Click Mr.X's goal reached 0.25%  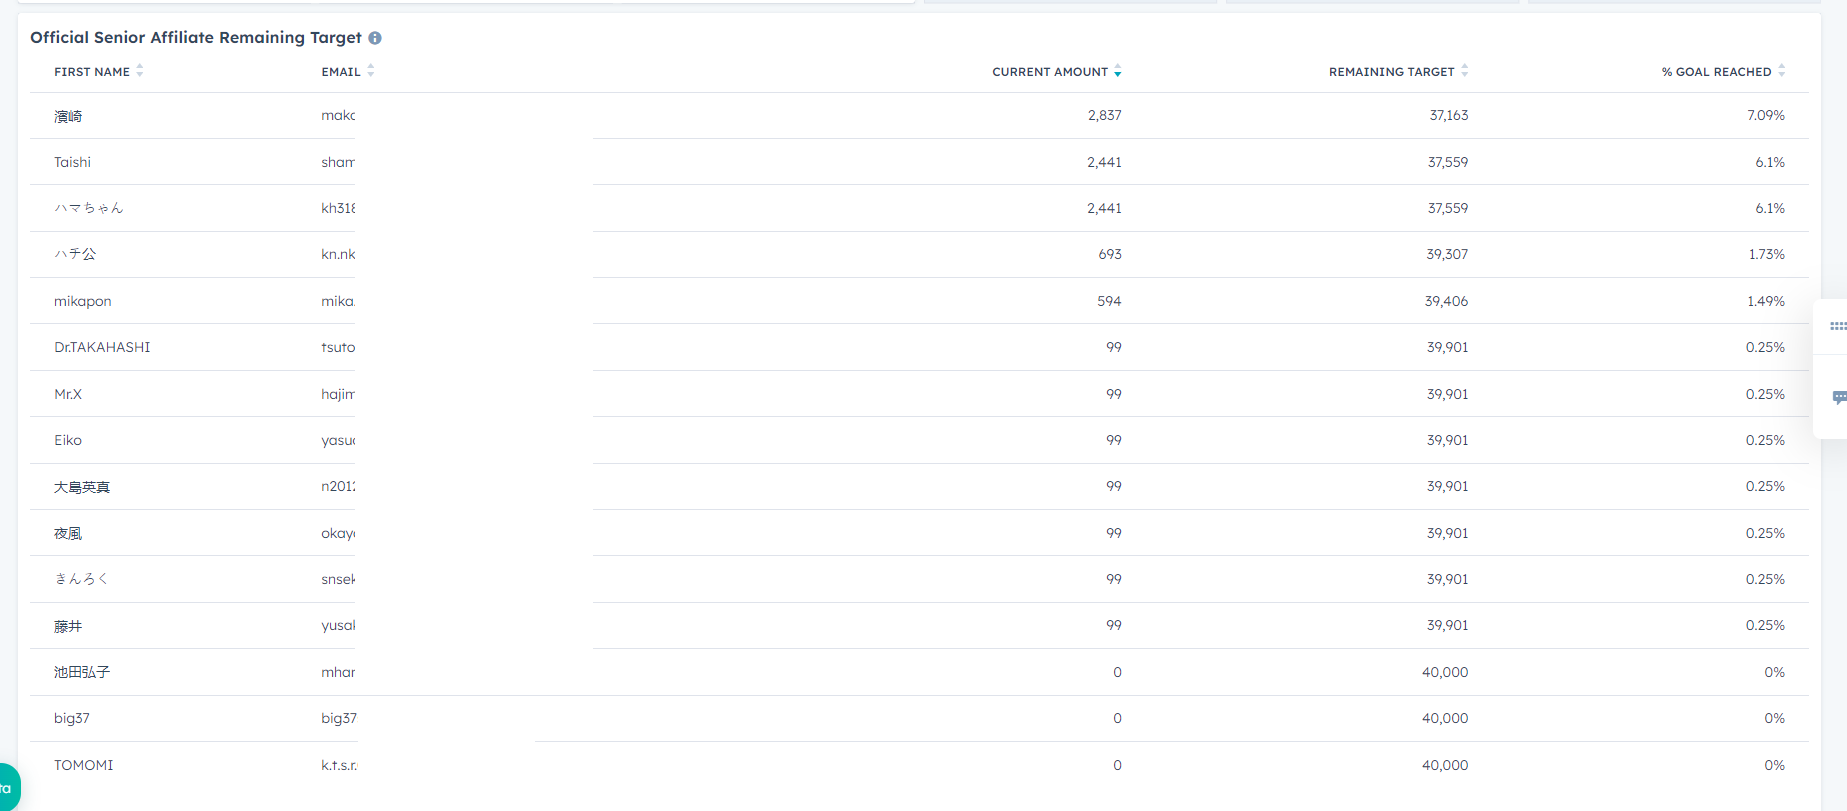(1765, 394)
